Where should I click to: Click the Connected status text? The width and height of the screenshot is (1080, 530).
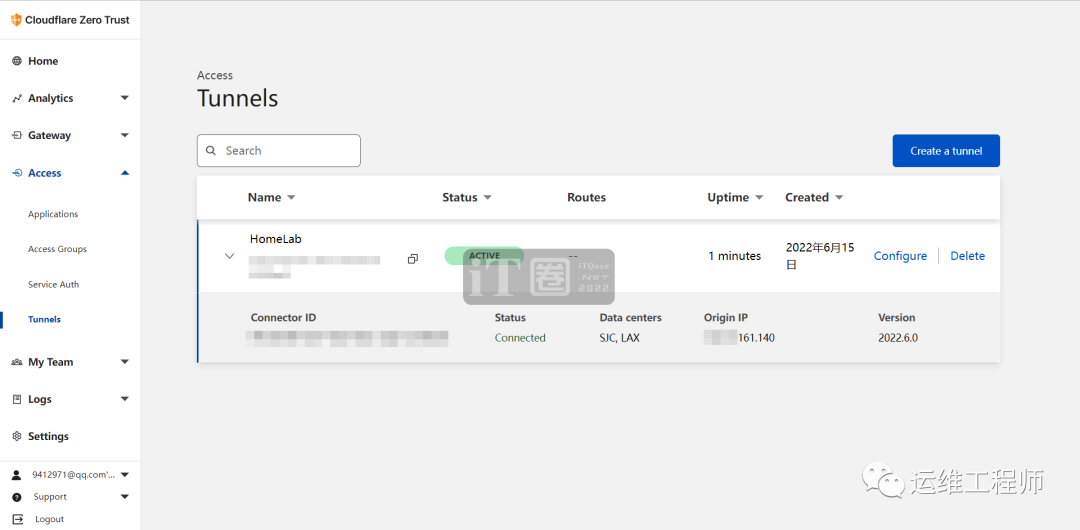pyautogui.click(x=520, y=338)
